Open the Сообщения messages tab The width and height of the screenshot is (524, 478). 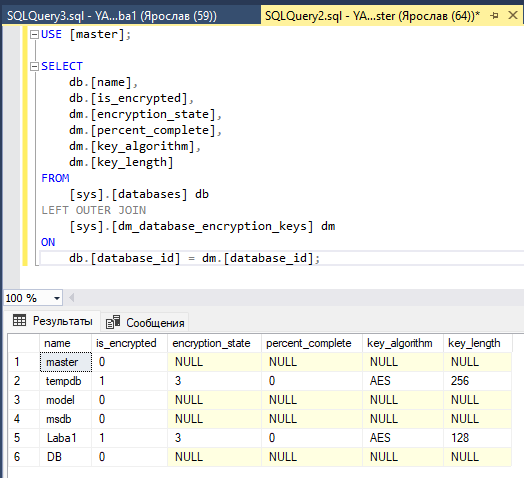145,323
